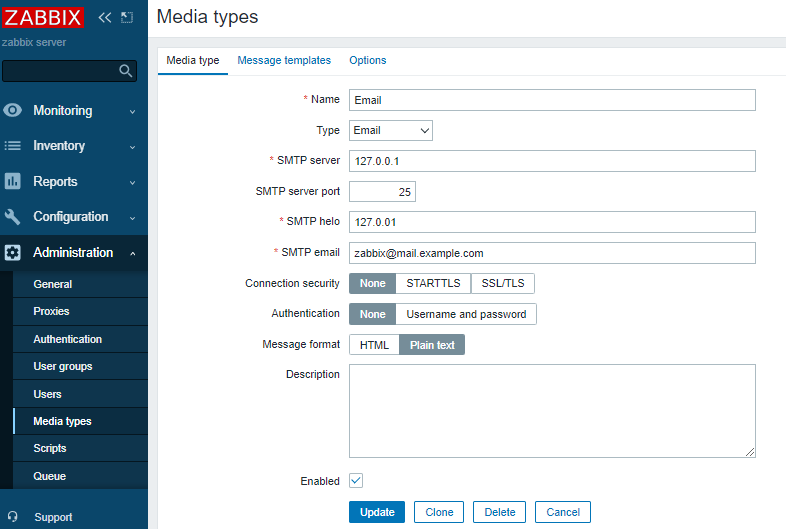This screenshot has height=529, width=786.
Task: Click the SMTP server input field
Action: tap(552, 161)
